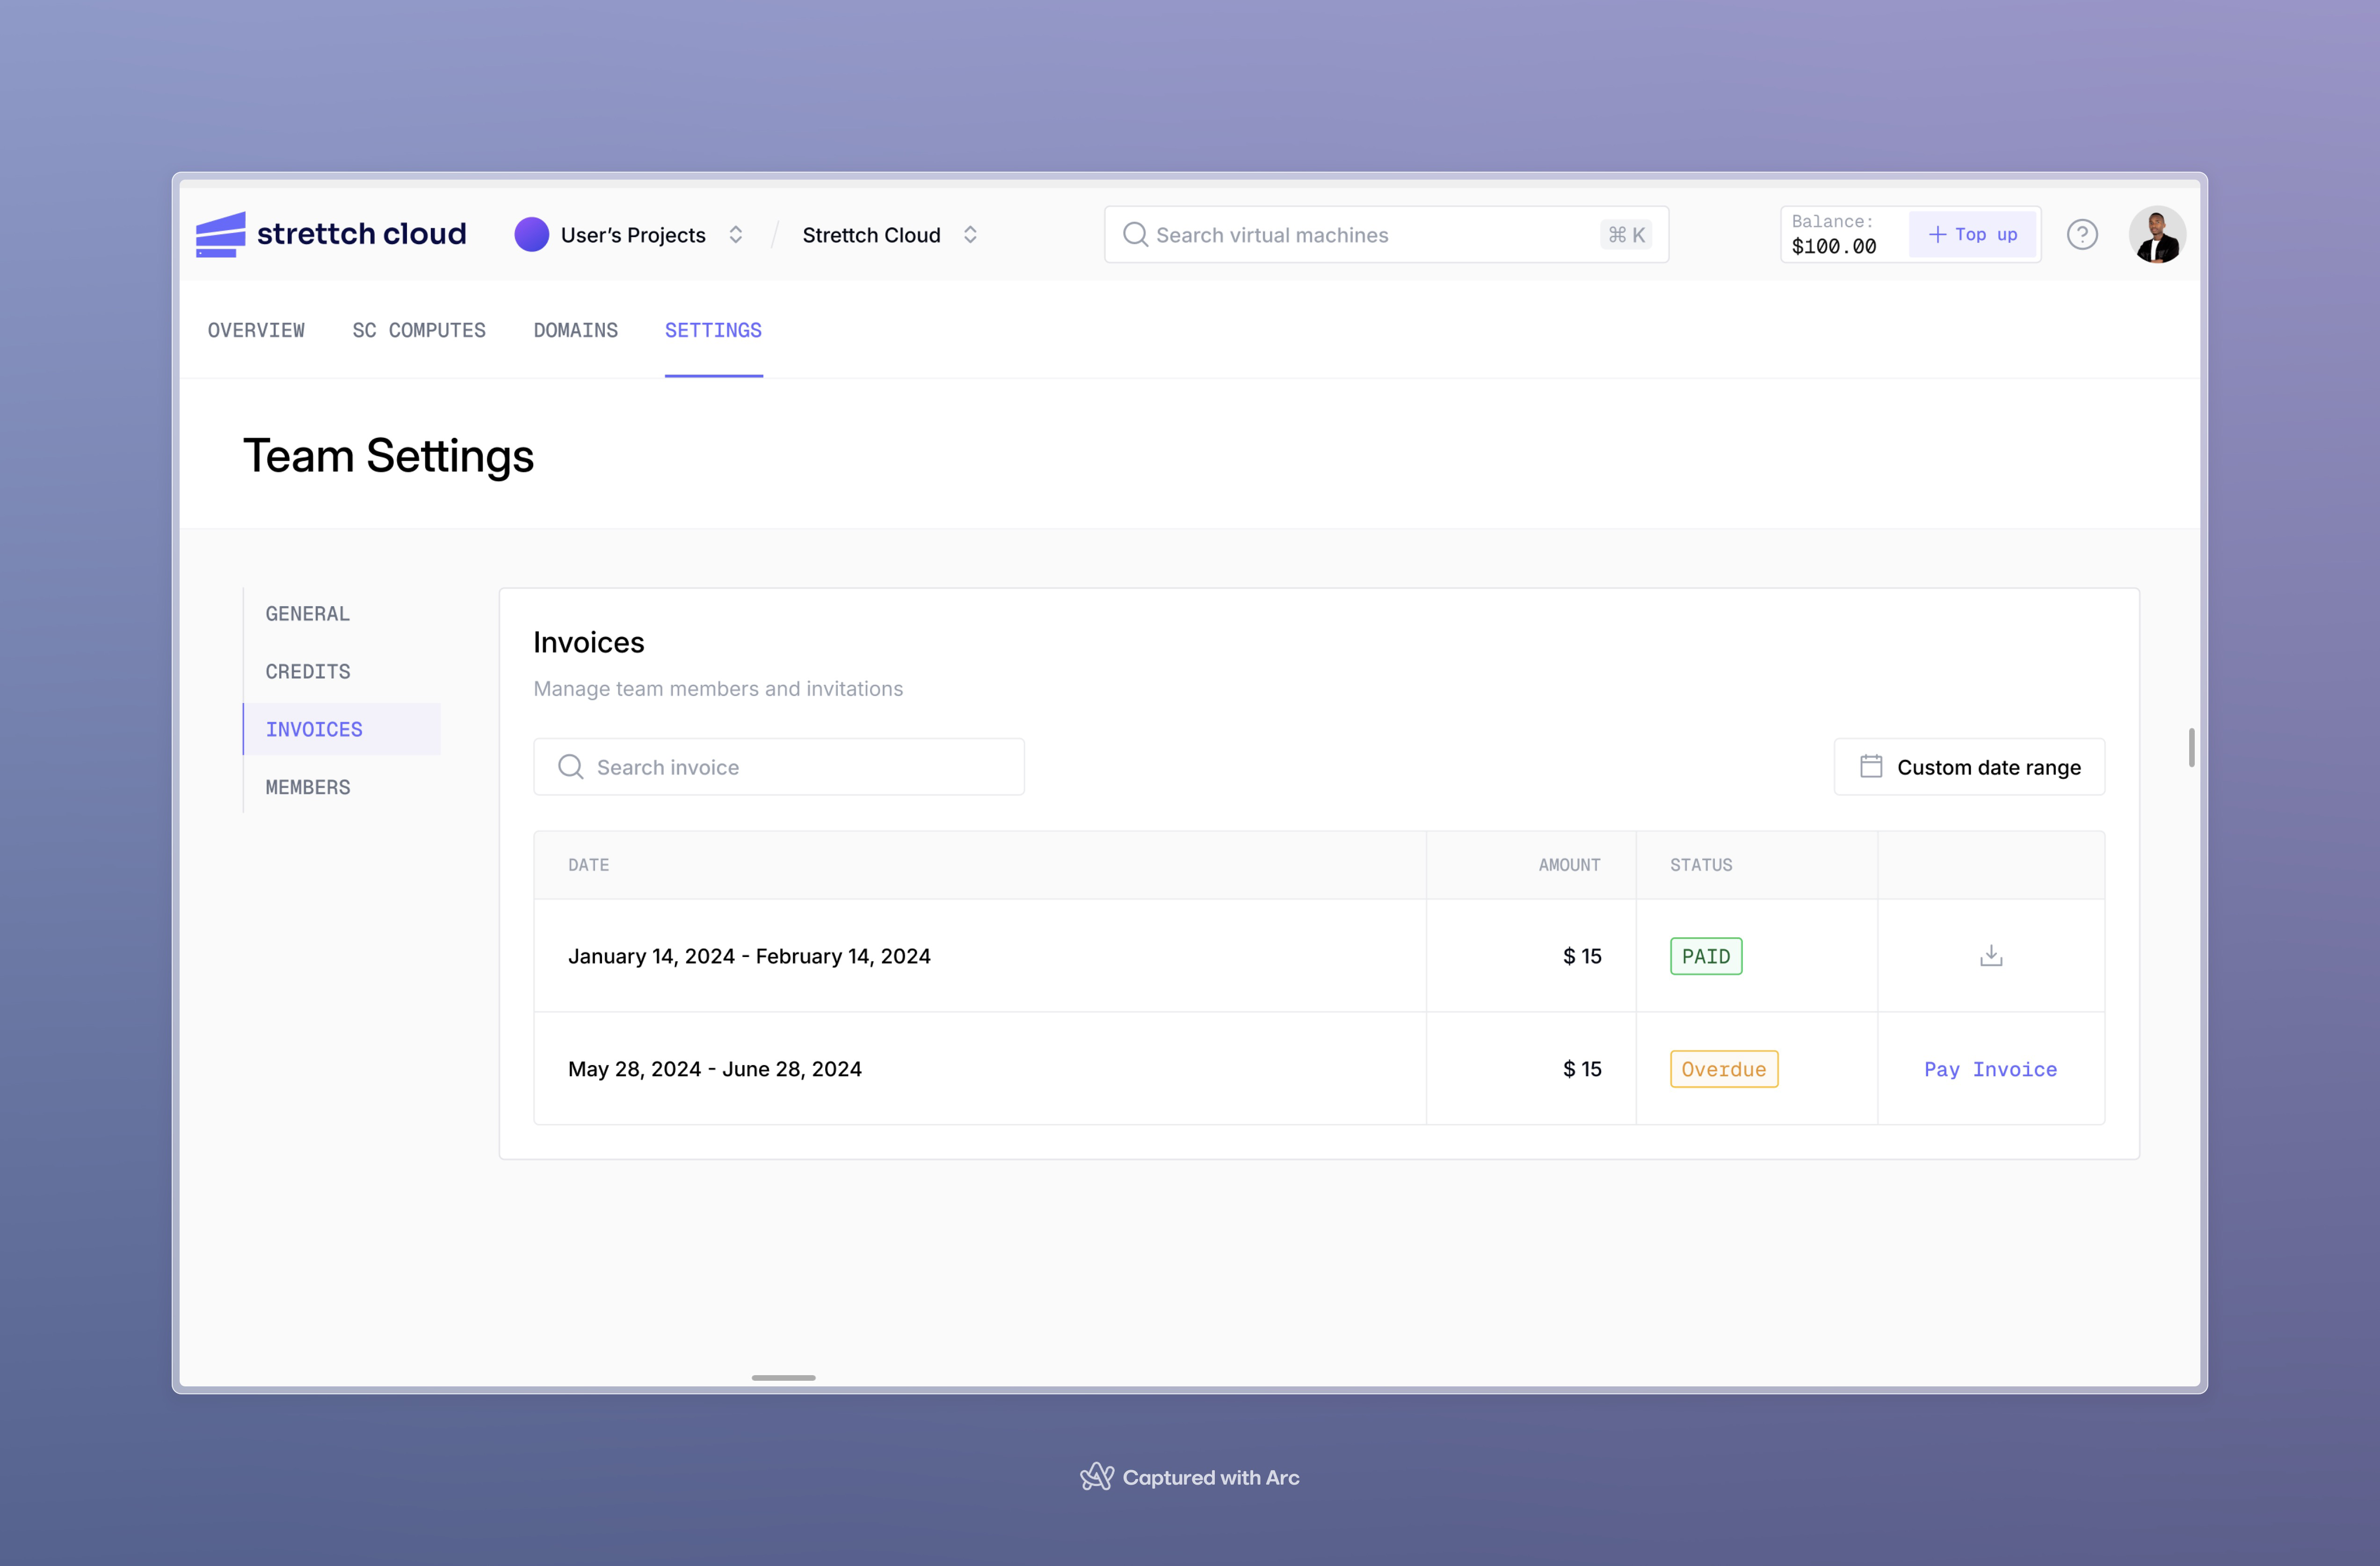The width and height of the screenshot is (2380, 1566).
Task: Click the search invoice magnifier icon
Action: pos(570,767)
